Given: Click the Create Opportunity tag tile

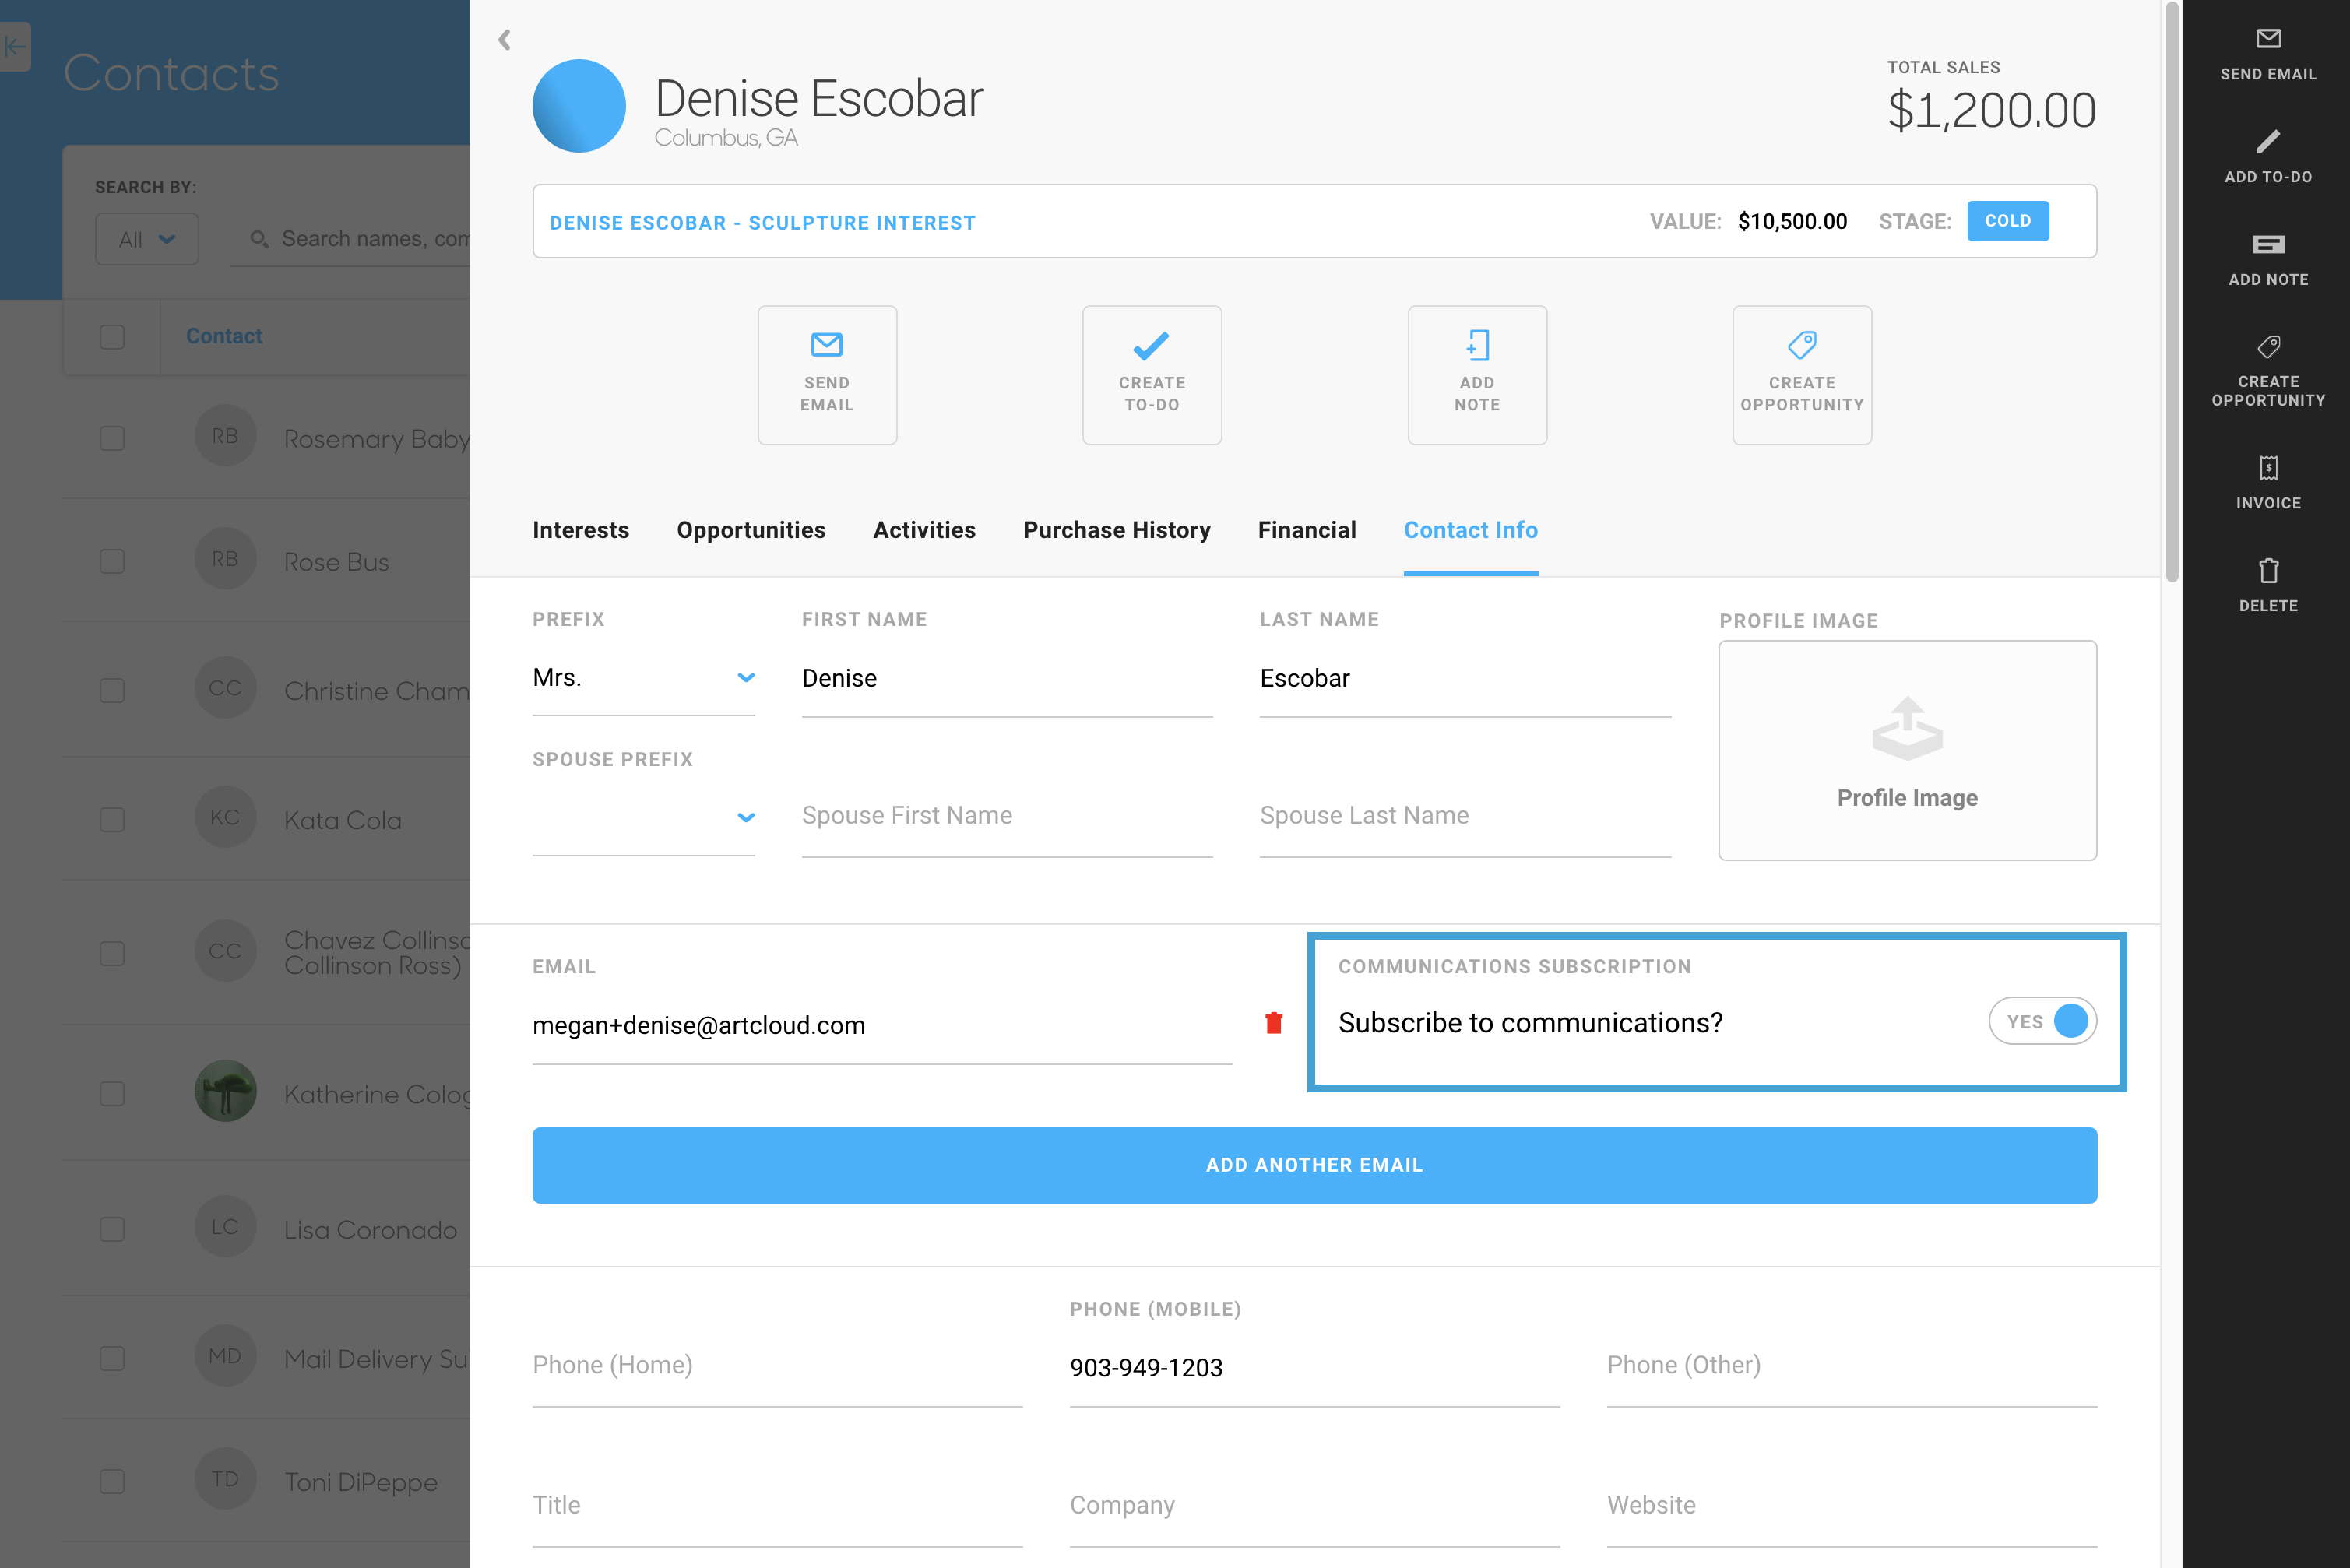Looking at the screenshot, I should click(x=1801, y=375).
